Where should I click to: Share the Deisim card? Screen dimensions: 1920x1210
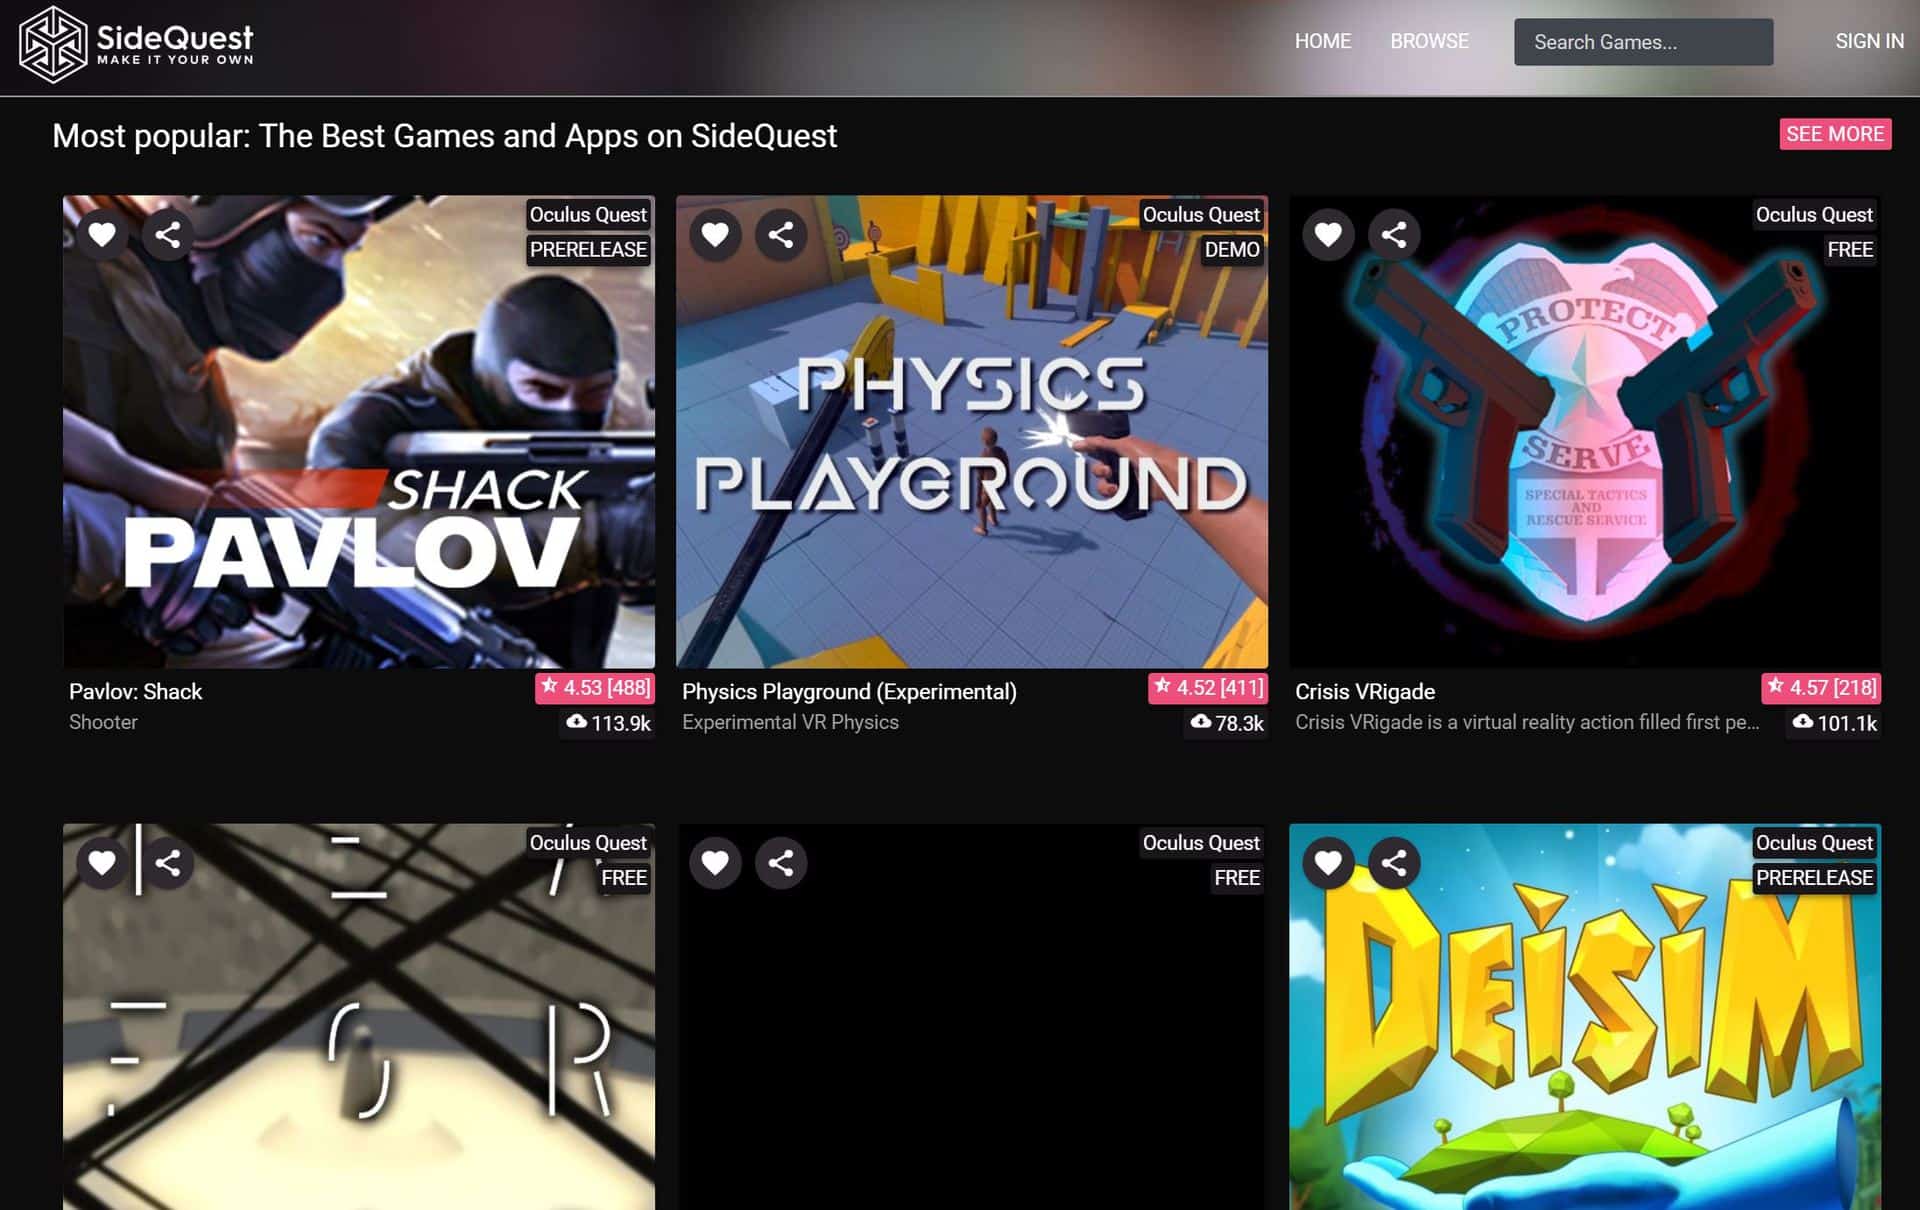coord(1394,863)
